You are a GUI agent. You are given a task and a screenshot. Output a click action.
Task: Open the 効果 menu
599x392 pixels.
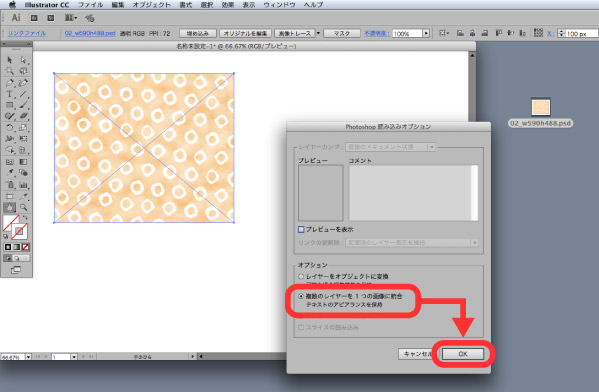click(228, 5)
